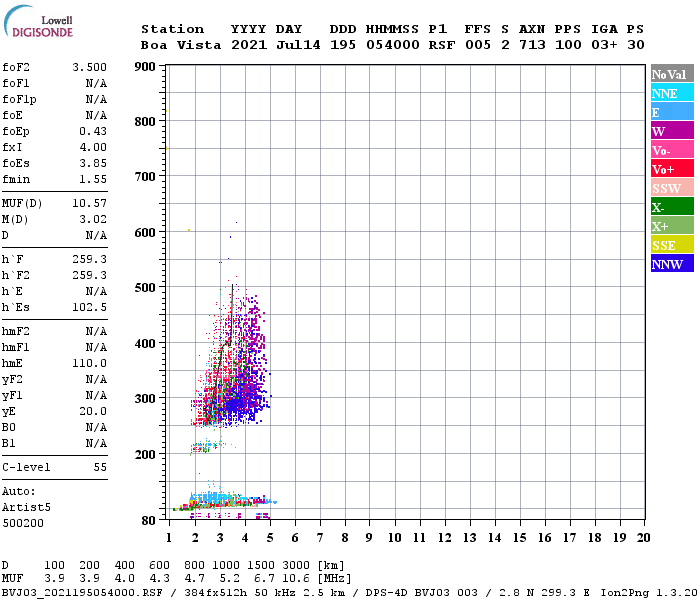Click the RSF value under P1
The image size is (700, 600).
click(442, 45)
